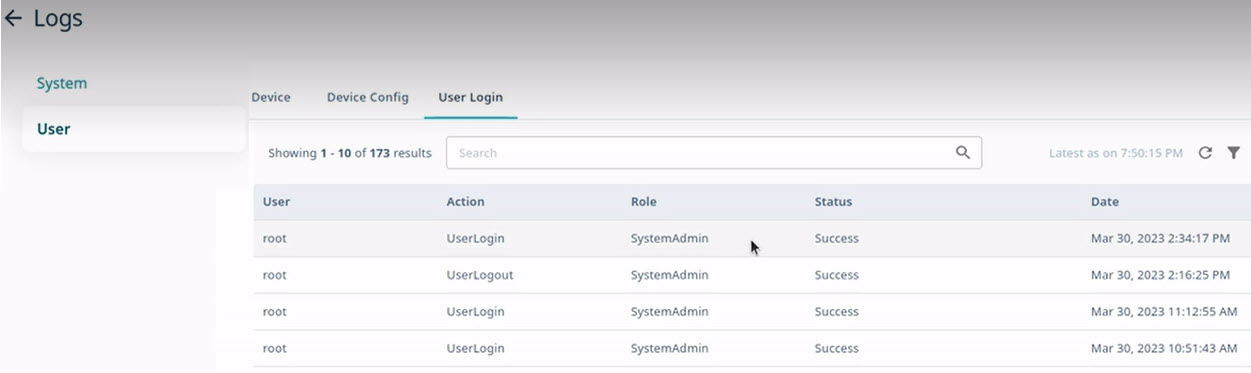
Task: Go back using the Logs arrow
Action: [x=14, y=19]
